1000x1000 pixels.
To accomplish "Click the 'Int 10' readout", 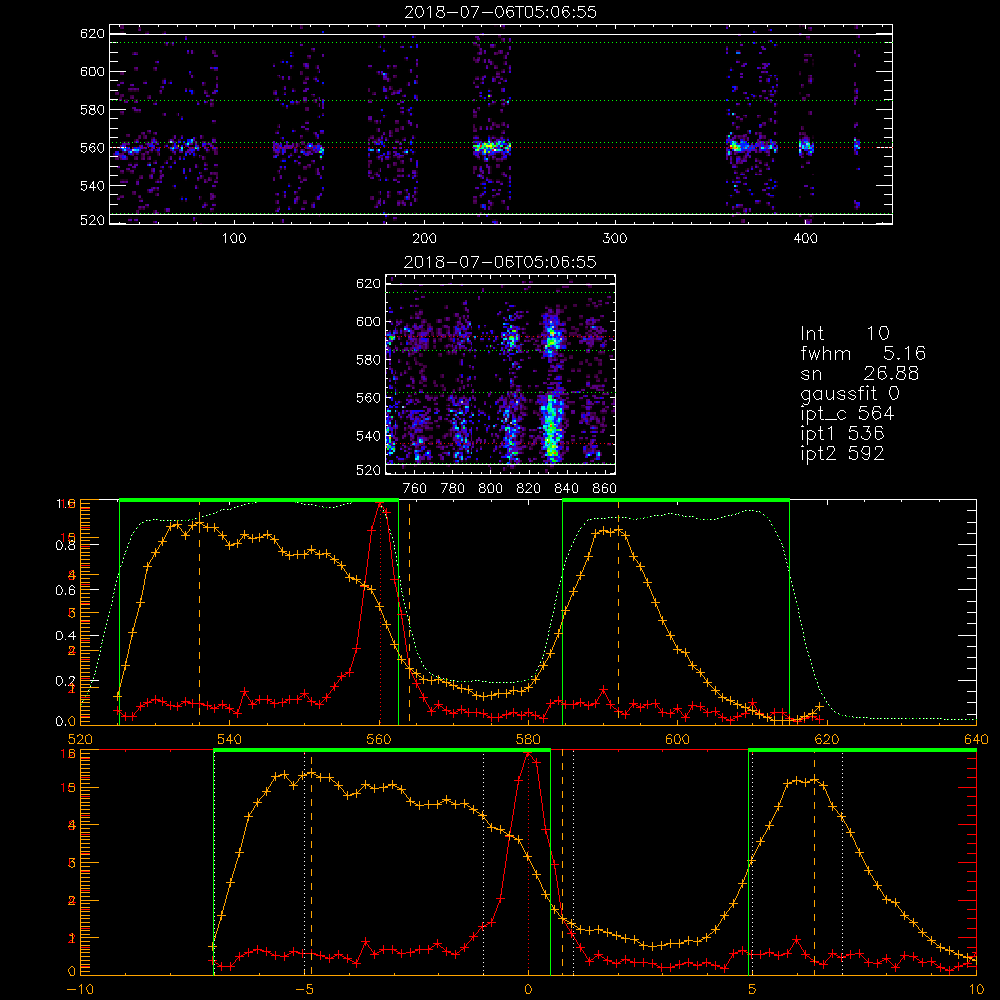I will click(844, 334).
